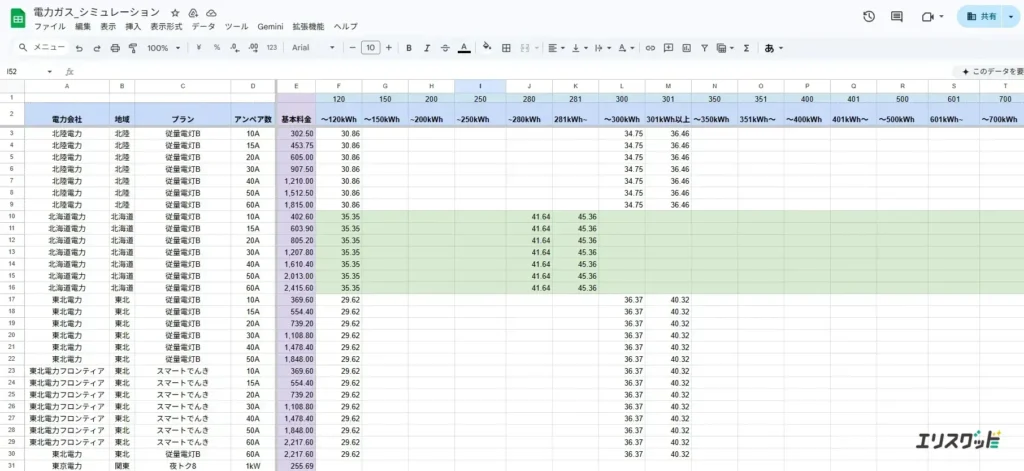Select column E header
Image resolution: width=1024 pixels, height=471 pixels.
point(296,86)
